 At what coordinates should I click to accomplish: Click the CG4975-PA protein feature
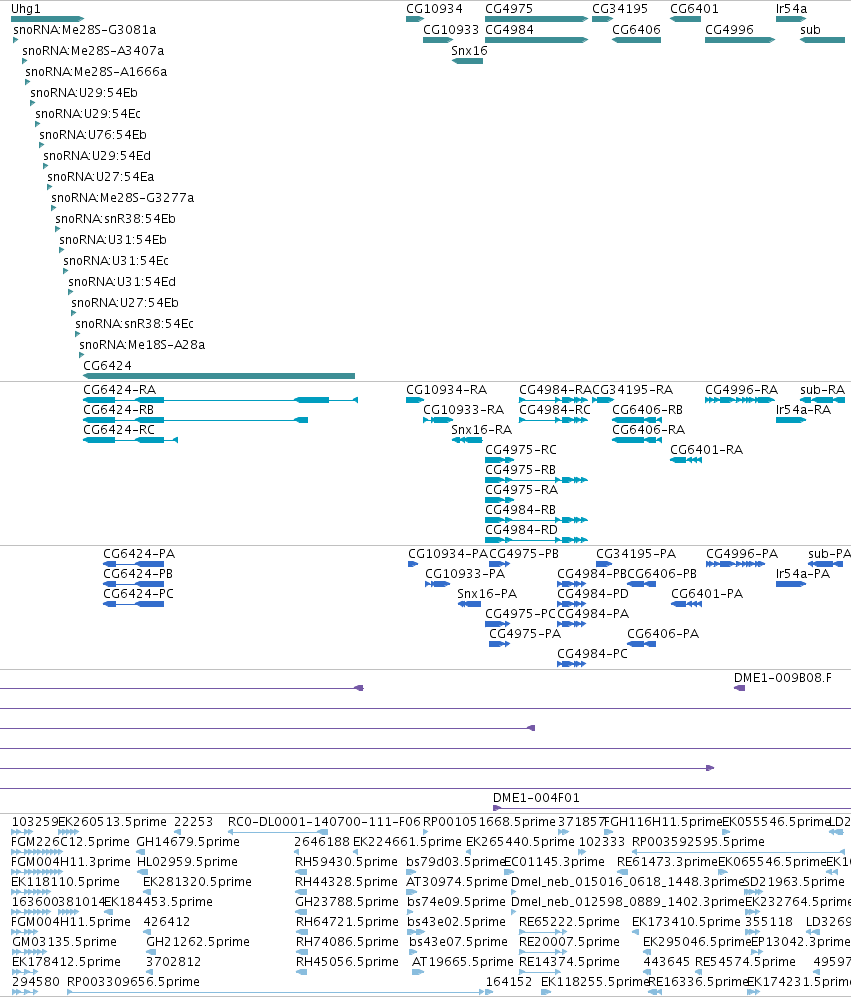tap(499, 643)
